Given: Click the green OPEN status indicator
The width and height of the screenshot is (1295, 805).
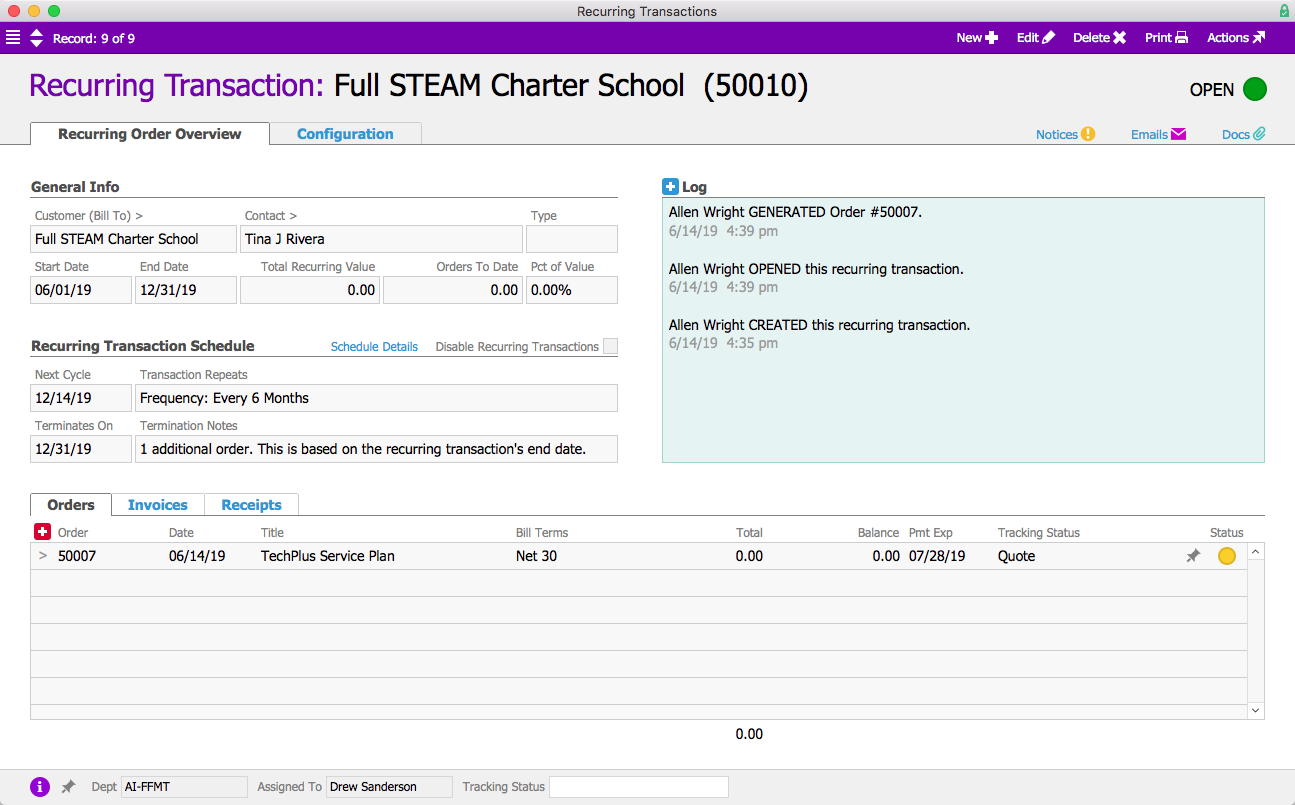Looking at the screenshot, I should (1255, 89).
